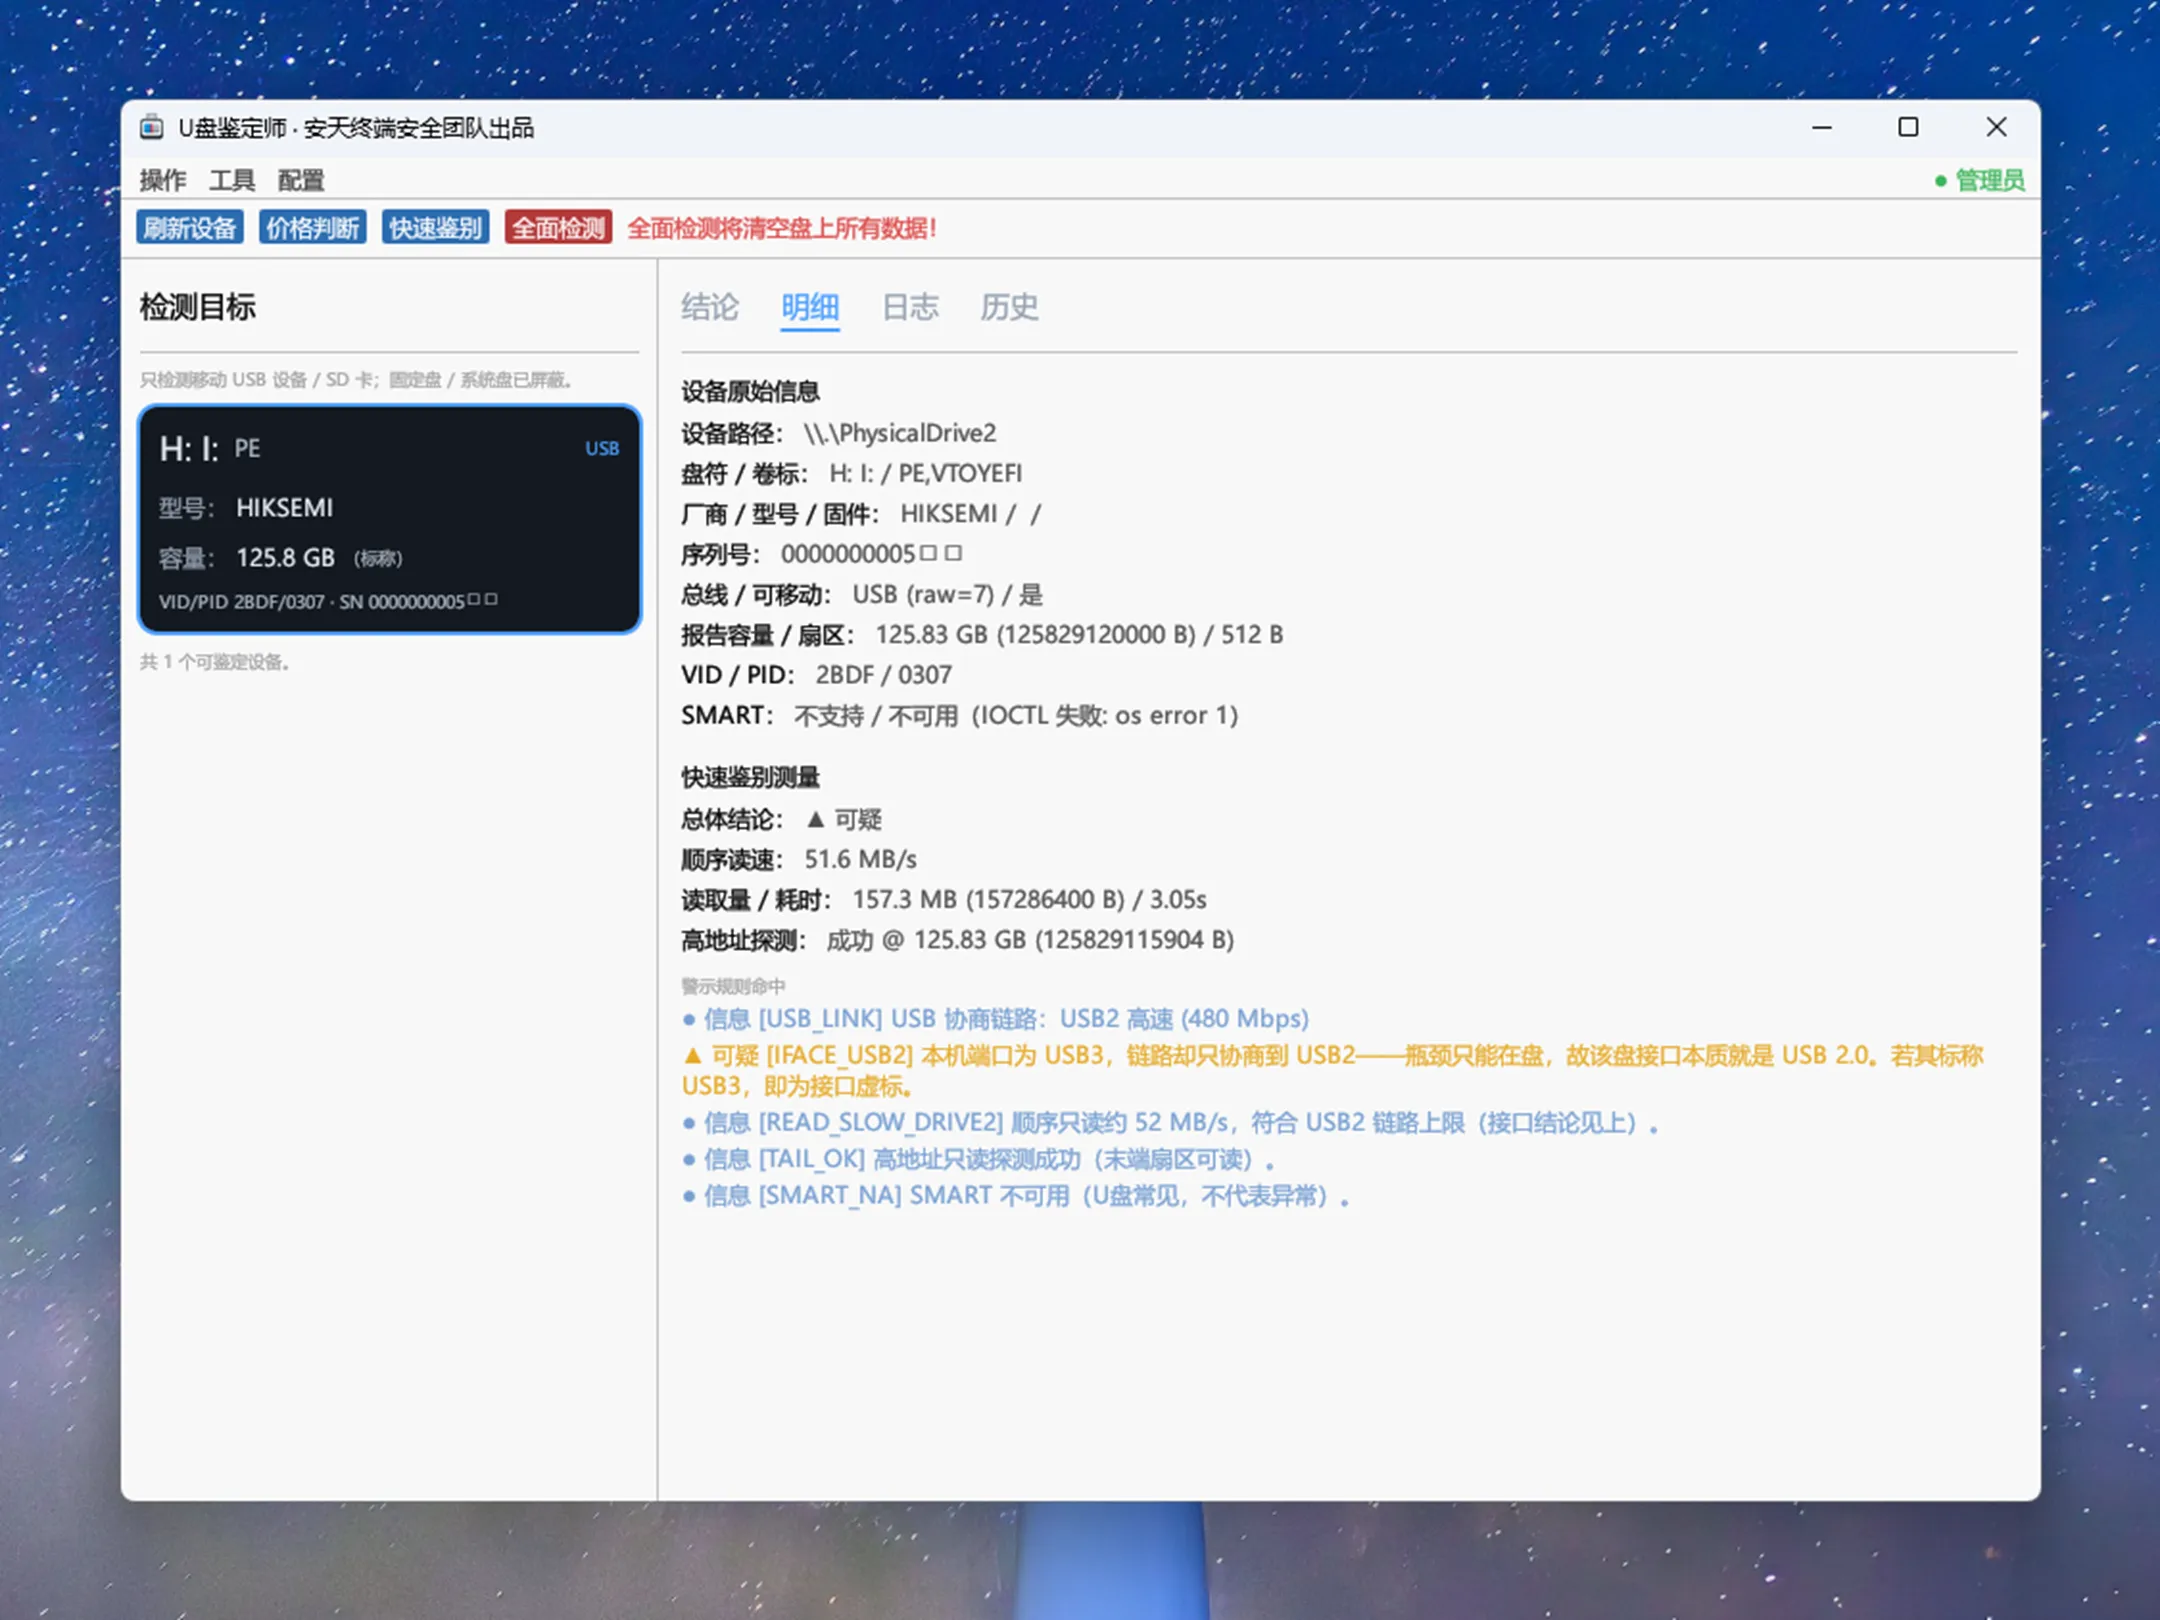Viewport: 2160px width, 1620px height.
Task: Click the 顺序读速 51.6 MB/s value
Action: click(x=860, y=860)
